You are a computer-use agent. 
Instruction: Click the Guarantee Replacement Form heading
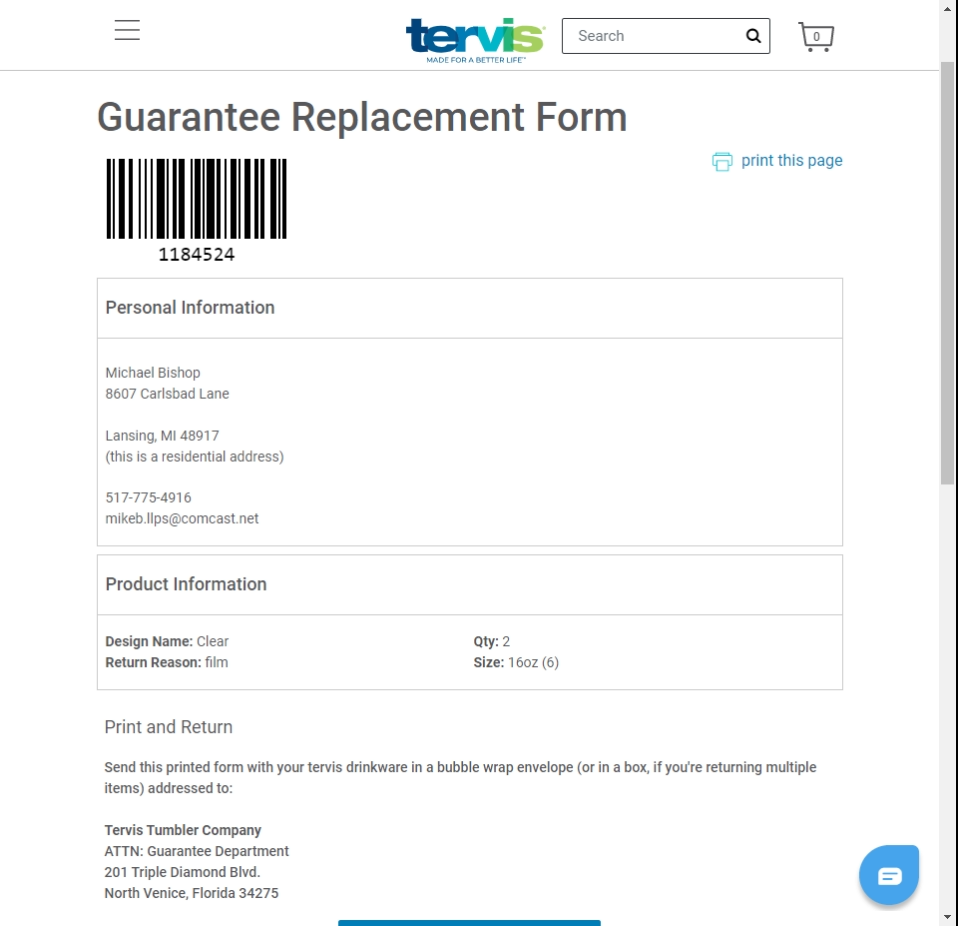click(362, 117)
